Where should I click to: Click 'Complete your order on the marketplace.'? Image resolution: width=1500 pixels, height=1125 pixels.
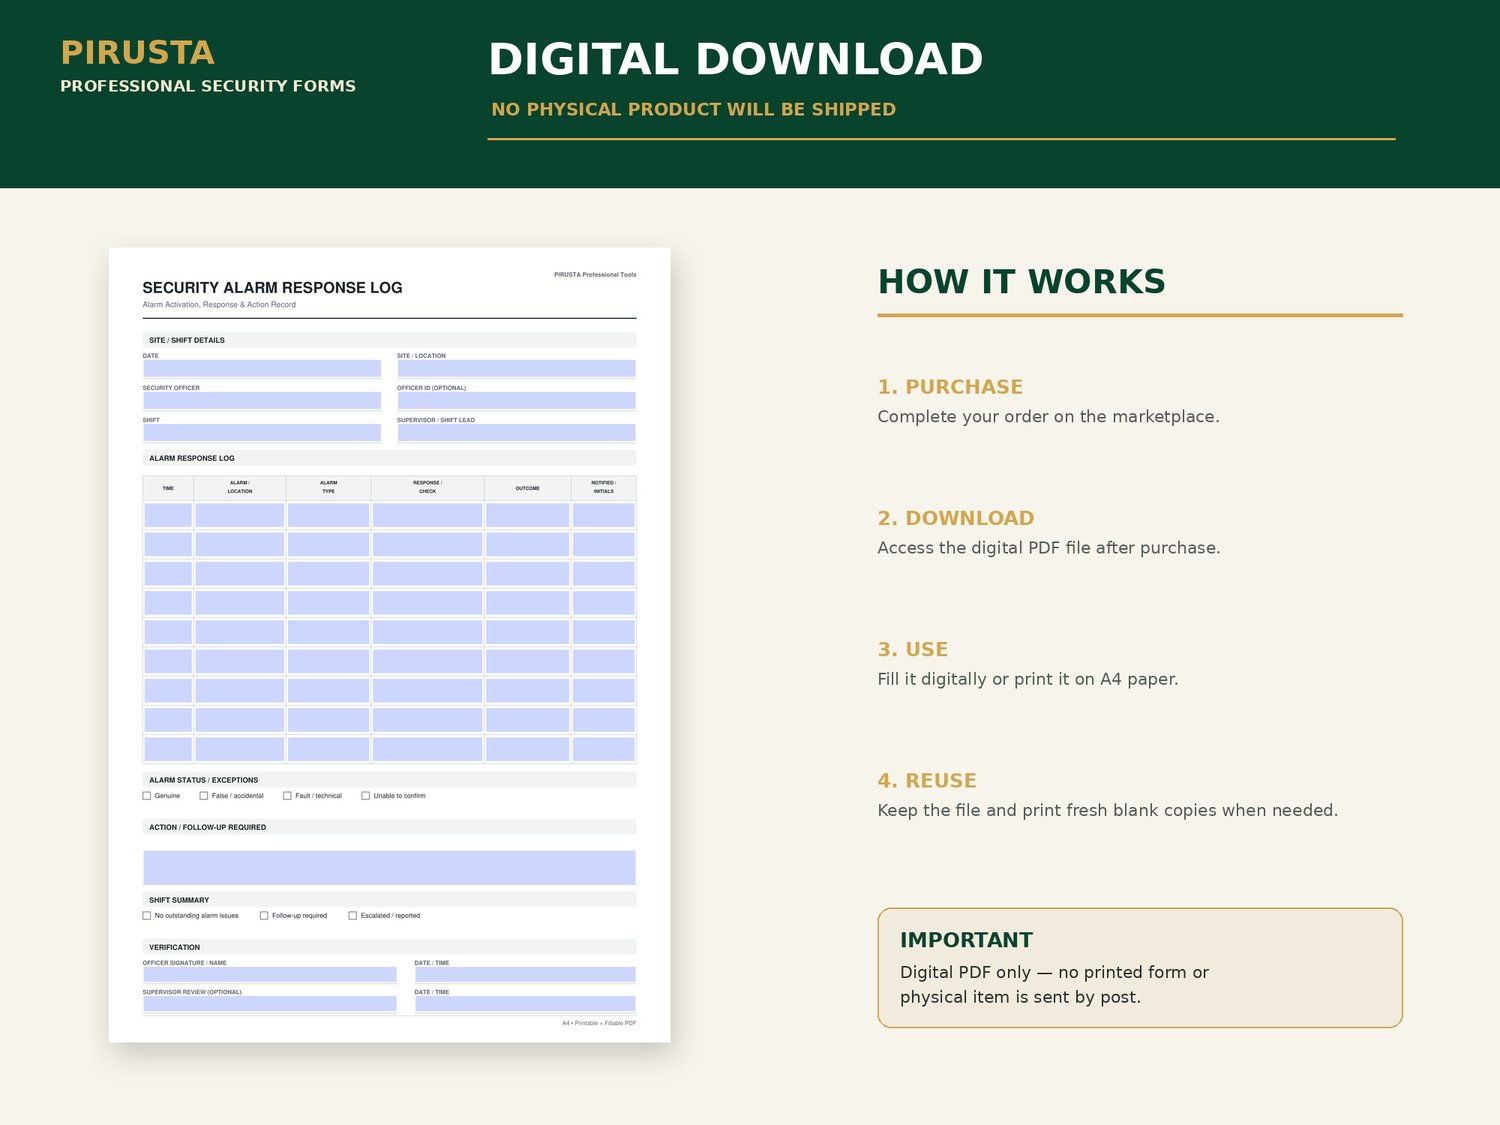[x=1049, y=417]
